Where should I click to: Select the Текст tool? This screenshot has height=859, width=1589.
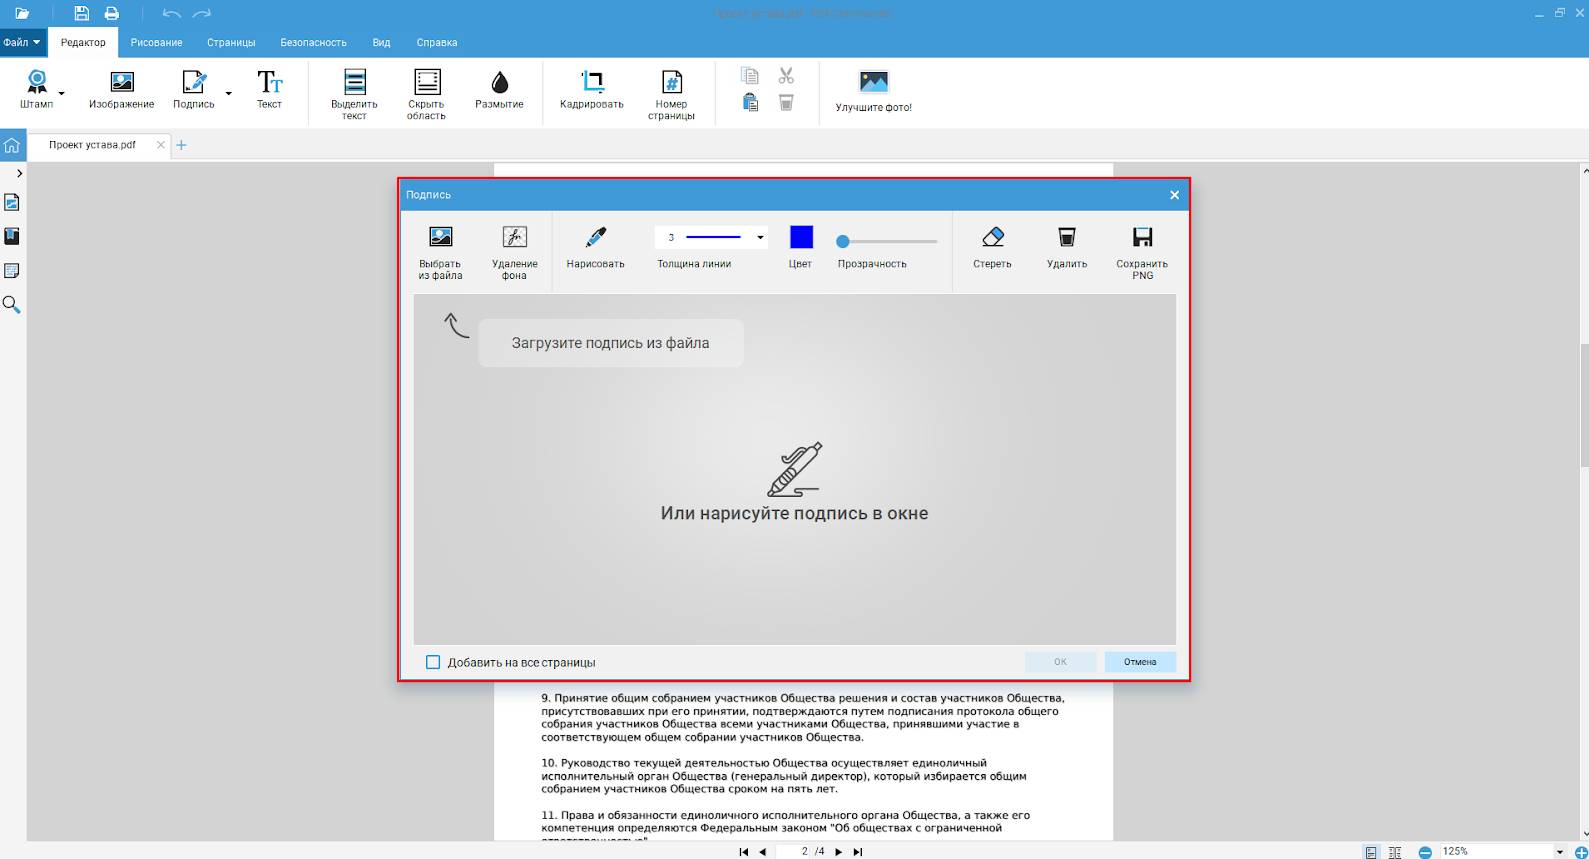tap(269, 89)
